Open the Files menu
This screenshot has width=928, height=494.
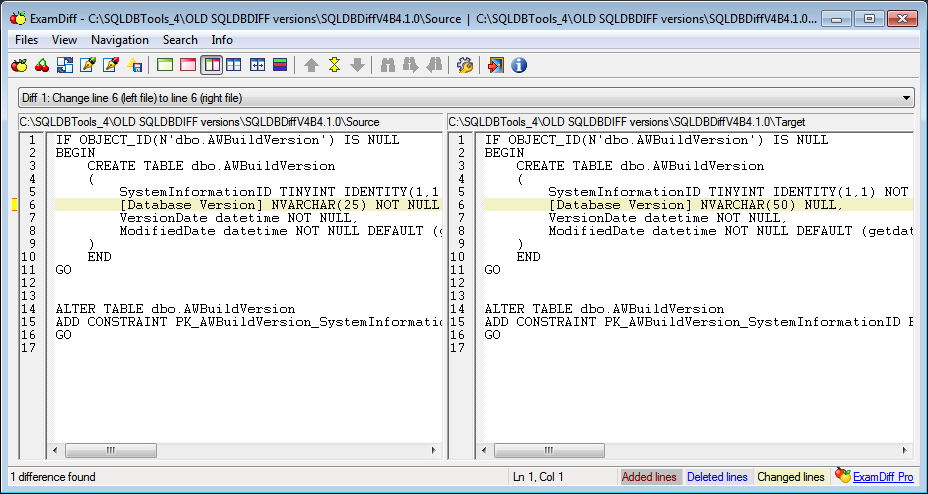26,40
